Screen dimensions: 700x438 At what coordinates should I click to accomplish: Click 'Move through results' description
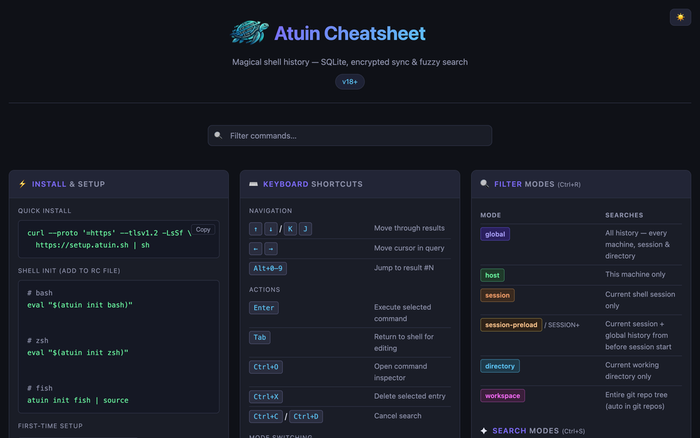[x=409, y=228]
